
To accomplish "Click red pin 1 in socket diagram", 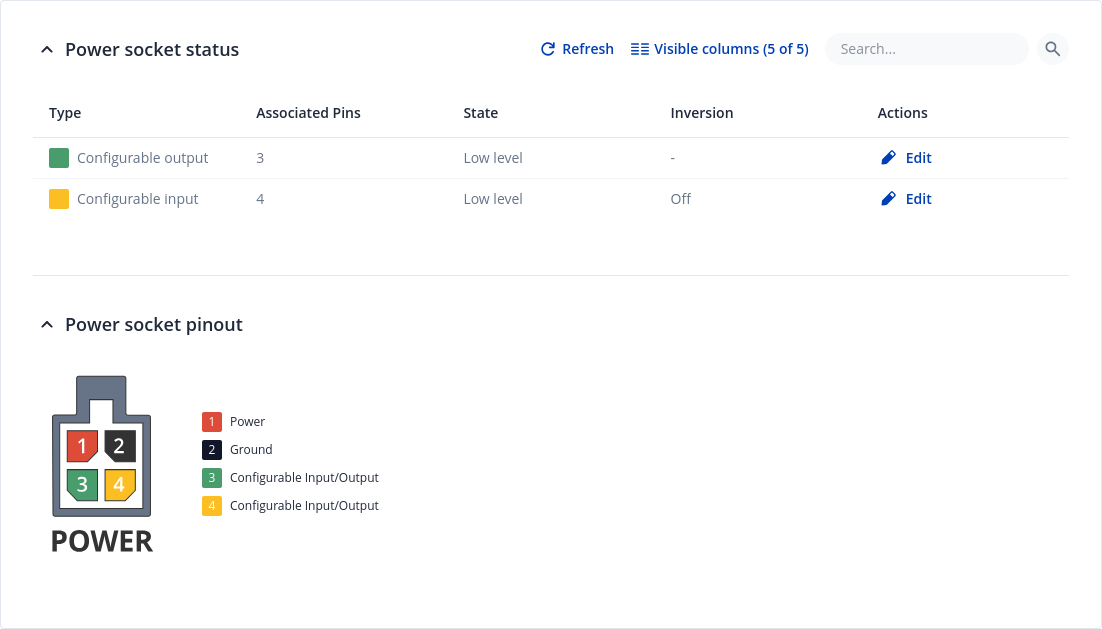I will click(x=82, y=446).
